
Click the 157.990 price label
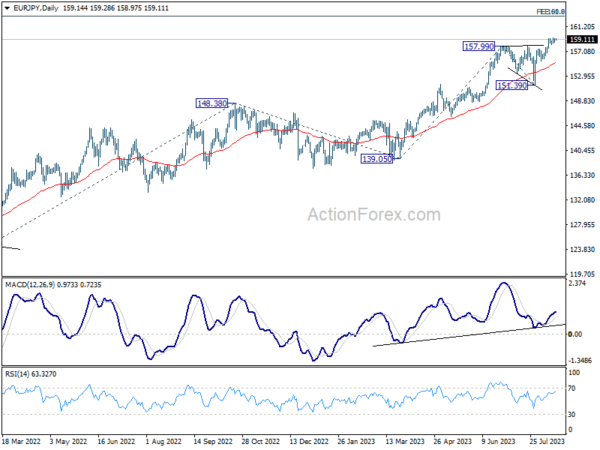coord(479,47)
